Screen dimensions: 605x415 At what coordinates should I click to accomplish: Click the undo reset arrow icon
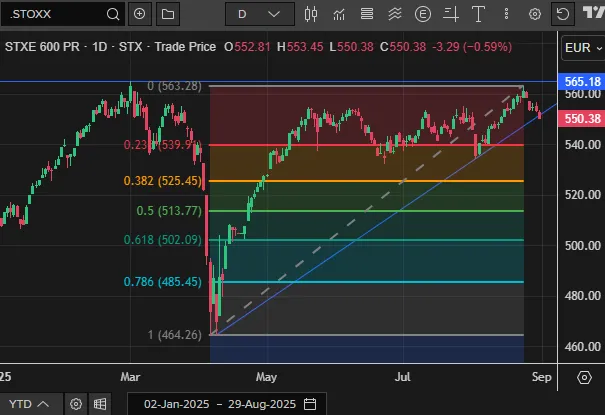563,14
